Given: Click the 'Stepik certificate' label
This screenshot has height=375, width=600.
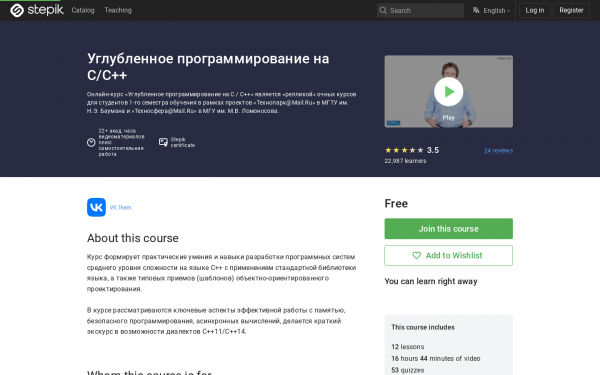Looking at the screenshot, I should point(183,142).
